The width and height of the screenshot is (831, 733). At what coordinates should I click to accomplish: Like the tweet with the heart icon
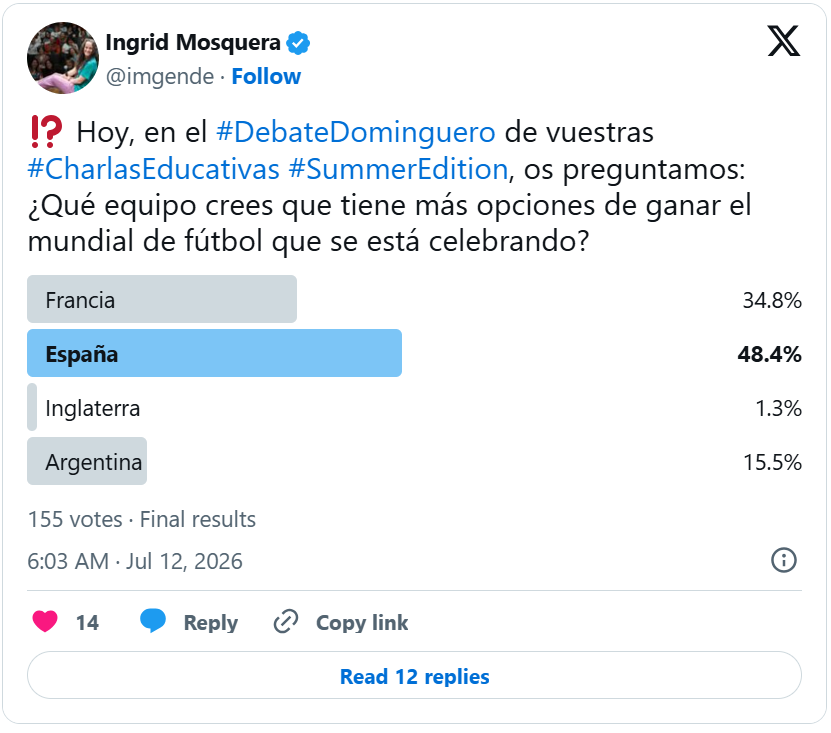(45, 622)
